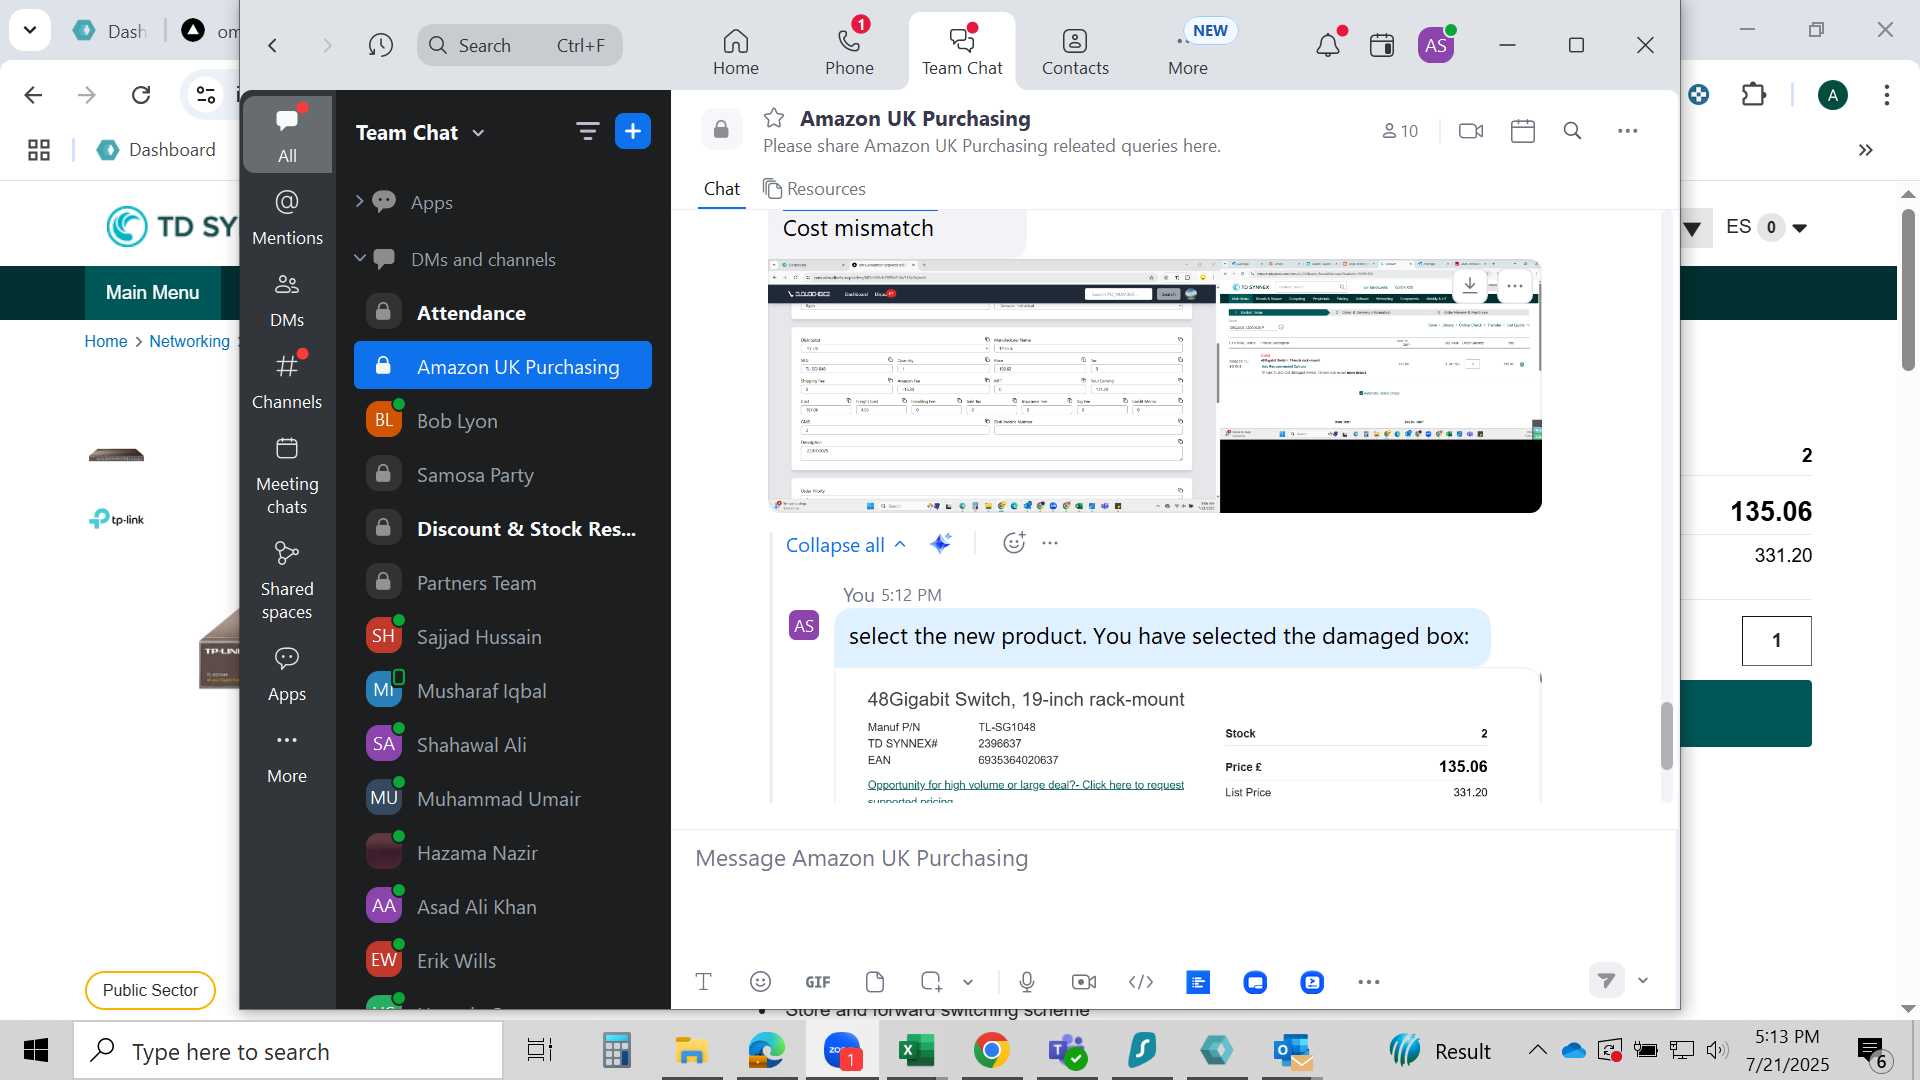Open the Attendance channel
The height and width of the screenshot is (1080, 1920).
(x=502, y=313)
